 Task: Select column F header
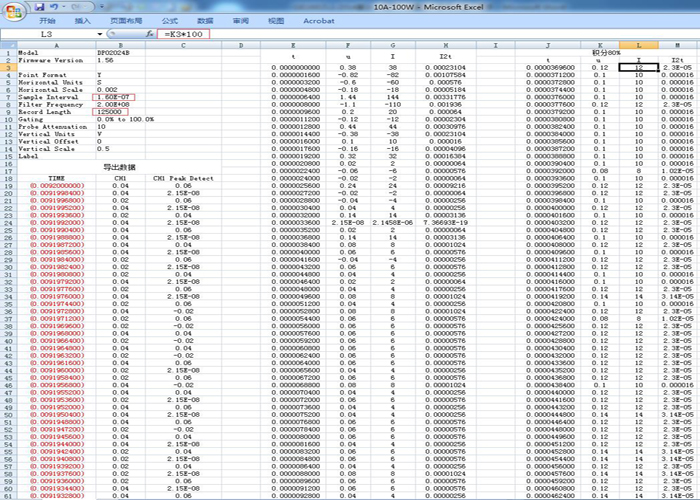348,45
